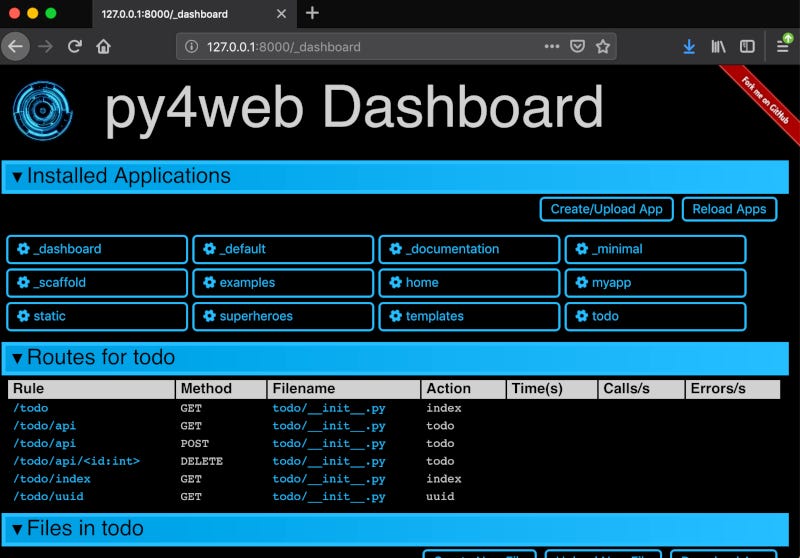The height and width of the screenshot is (558, 800).
Task: Click the browser back arrow
Action: coord(15,46)
